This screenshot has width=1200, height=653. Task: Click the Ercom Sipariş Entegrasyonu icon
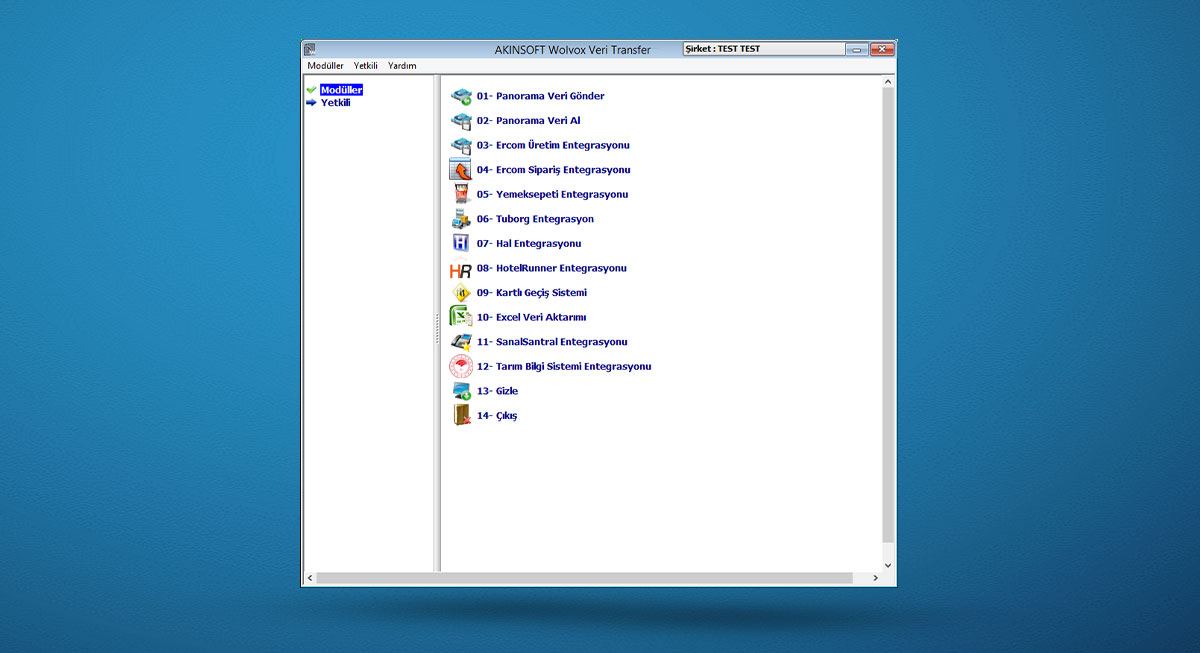(460, 170)
